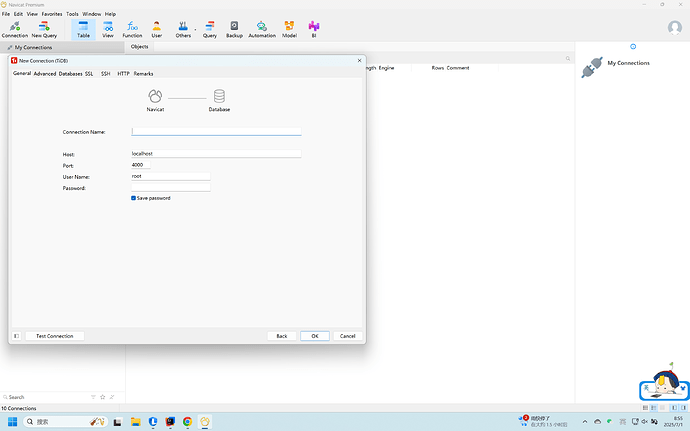
Task: Click the Rows column header
Action: pos(437,68)
